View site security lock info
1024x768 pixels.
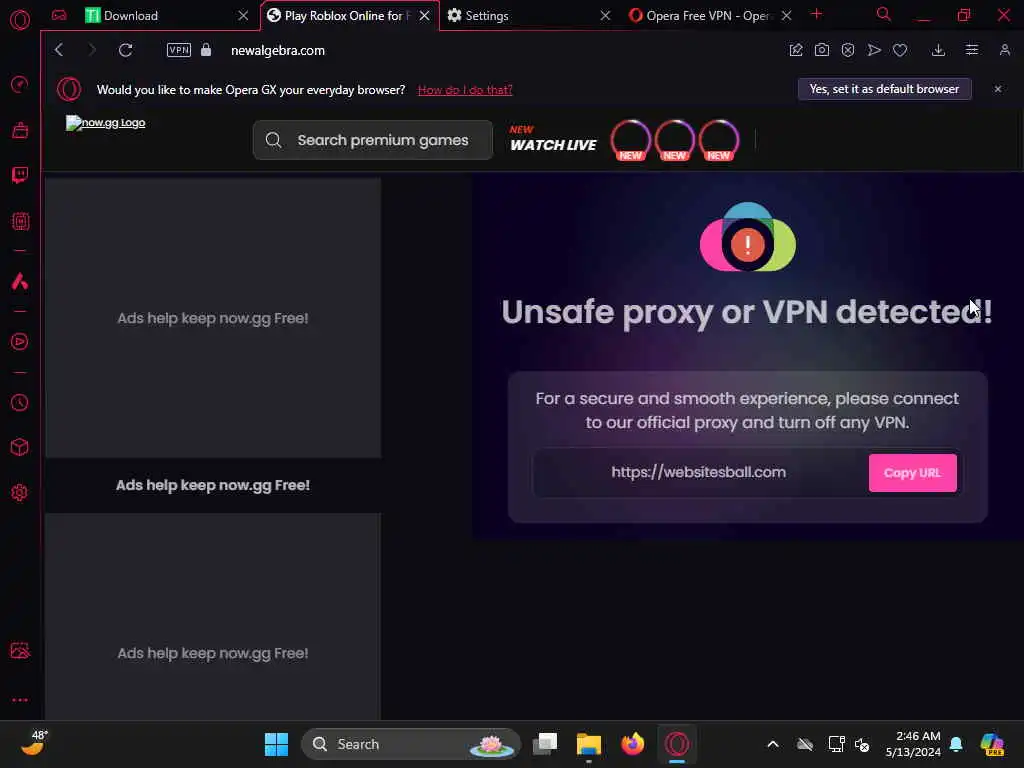tap(206, 50)
